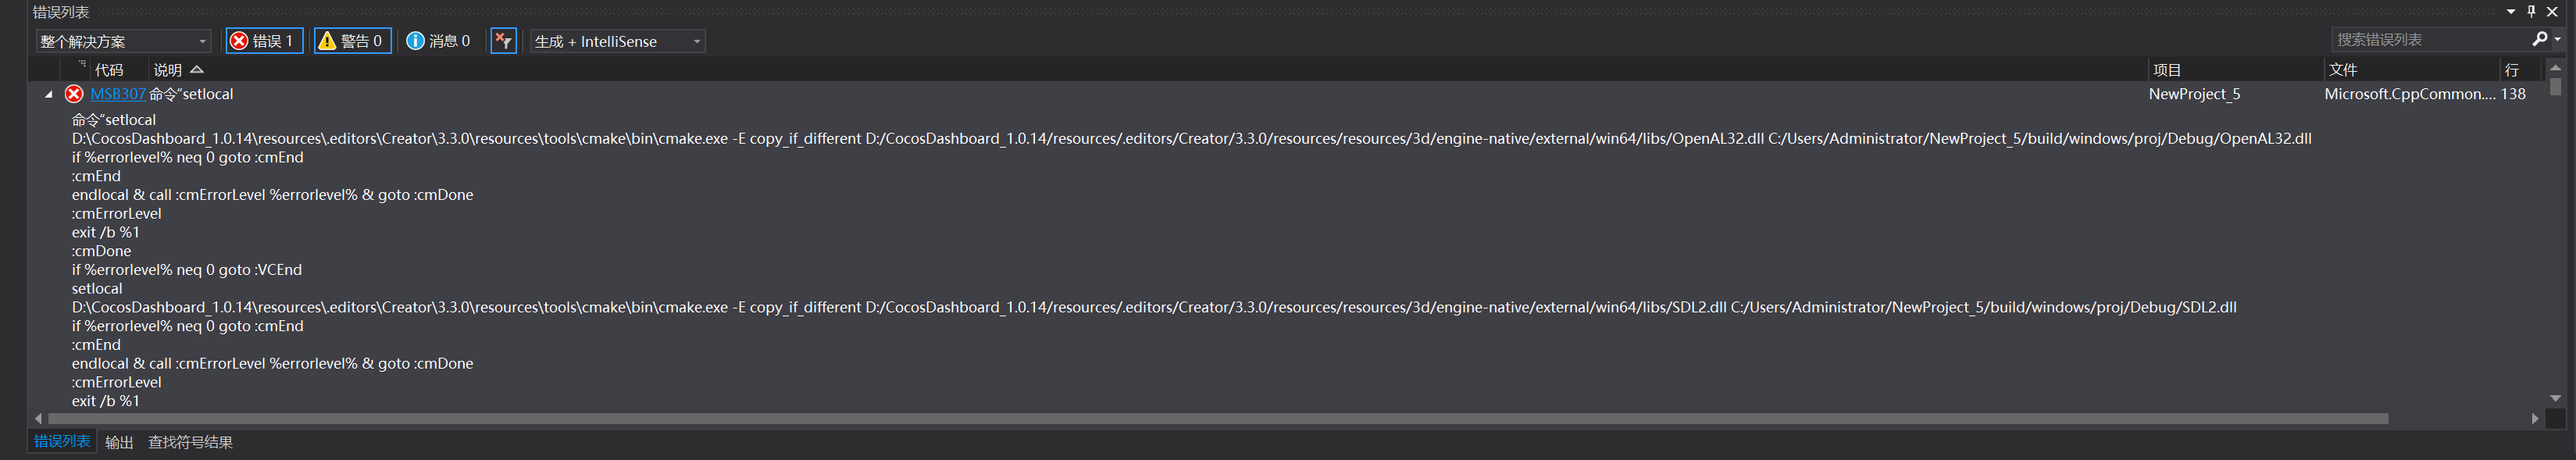Switch to the 查找符号结果 tab
The width and height of the screenshot is (2576, 460).
coord(190,442)
